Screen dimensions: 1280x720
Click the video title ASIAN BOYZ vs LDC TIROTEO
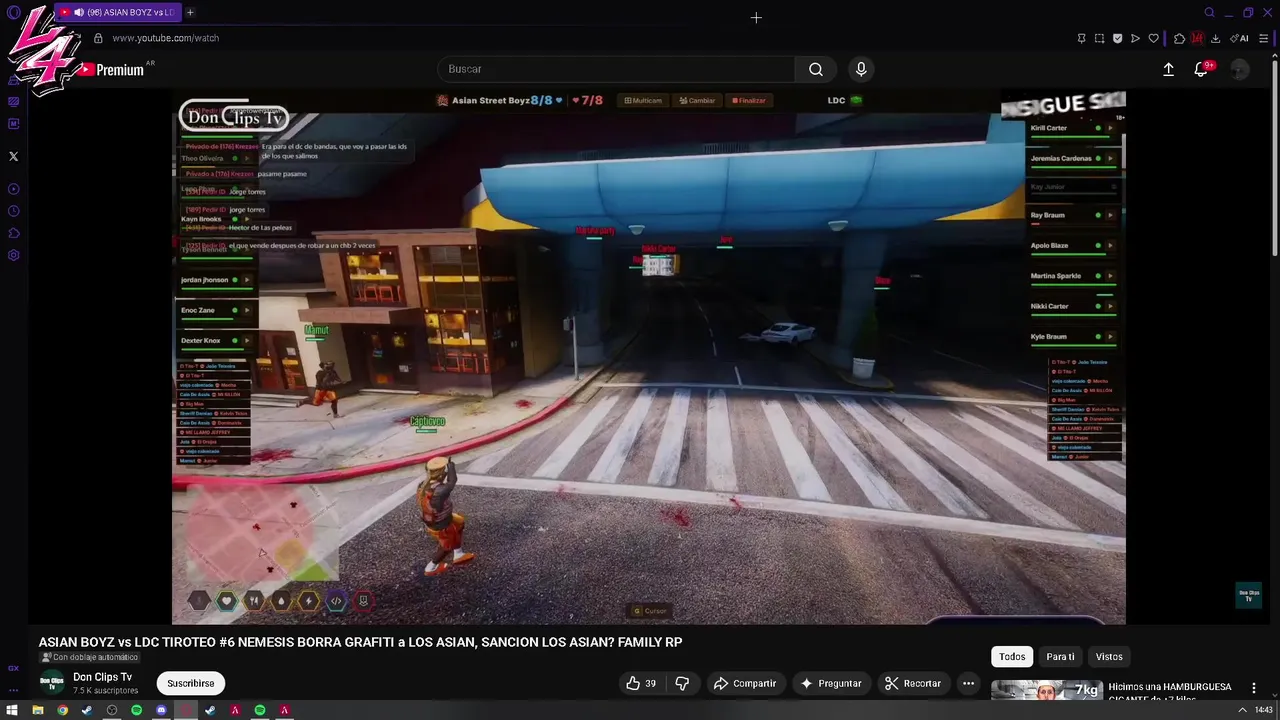tap(360, 642)
